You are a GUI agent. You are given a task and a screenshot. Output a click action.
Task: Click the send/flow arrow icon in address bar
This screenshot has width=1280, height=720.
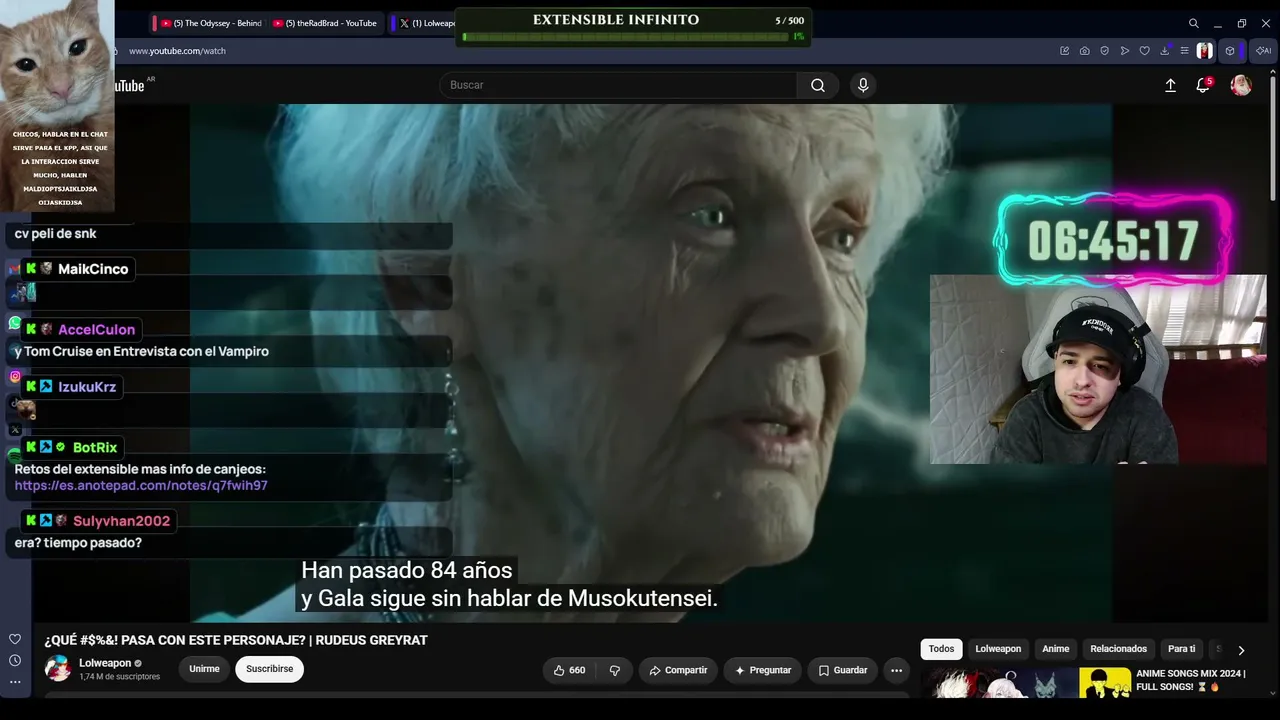(x=1124, y=51)
